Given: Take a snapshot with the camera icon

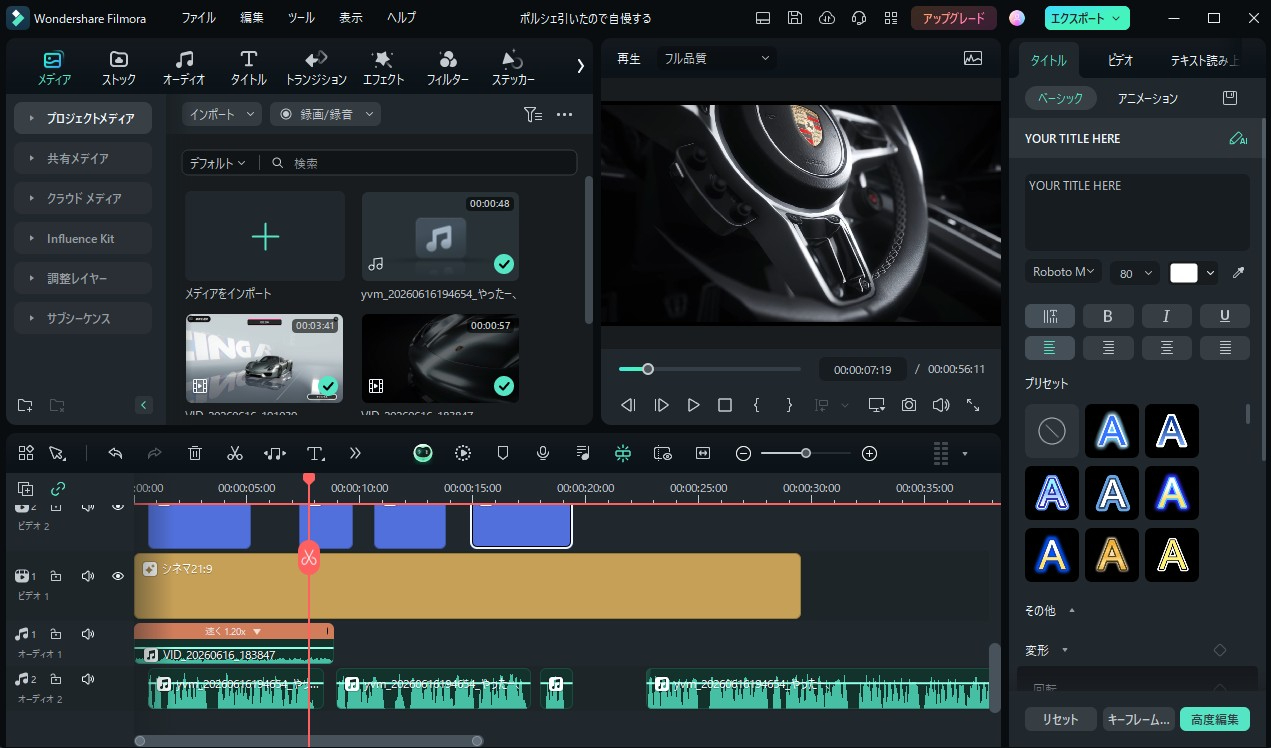Looking at the screenshot, I should [x=909, y=405].
